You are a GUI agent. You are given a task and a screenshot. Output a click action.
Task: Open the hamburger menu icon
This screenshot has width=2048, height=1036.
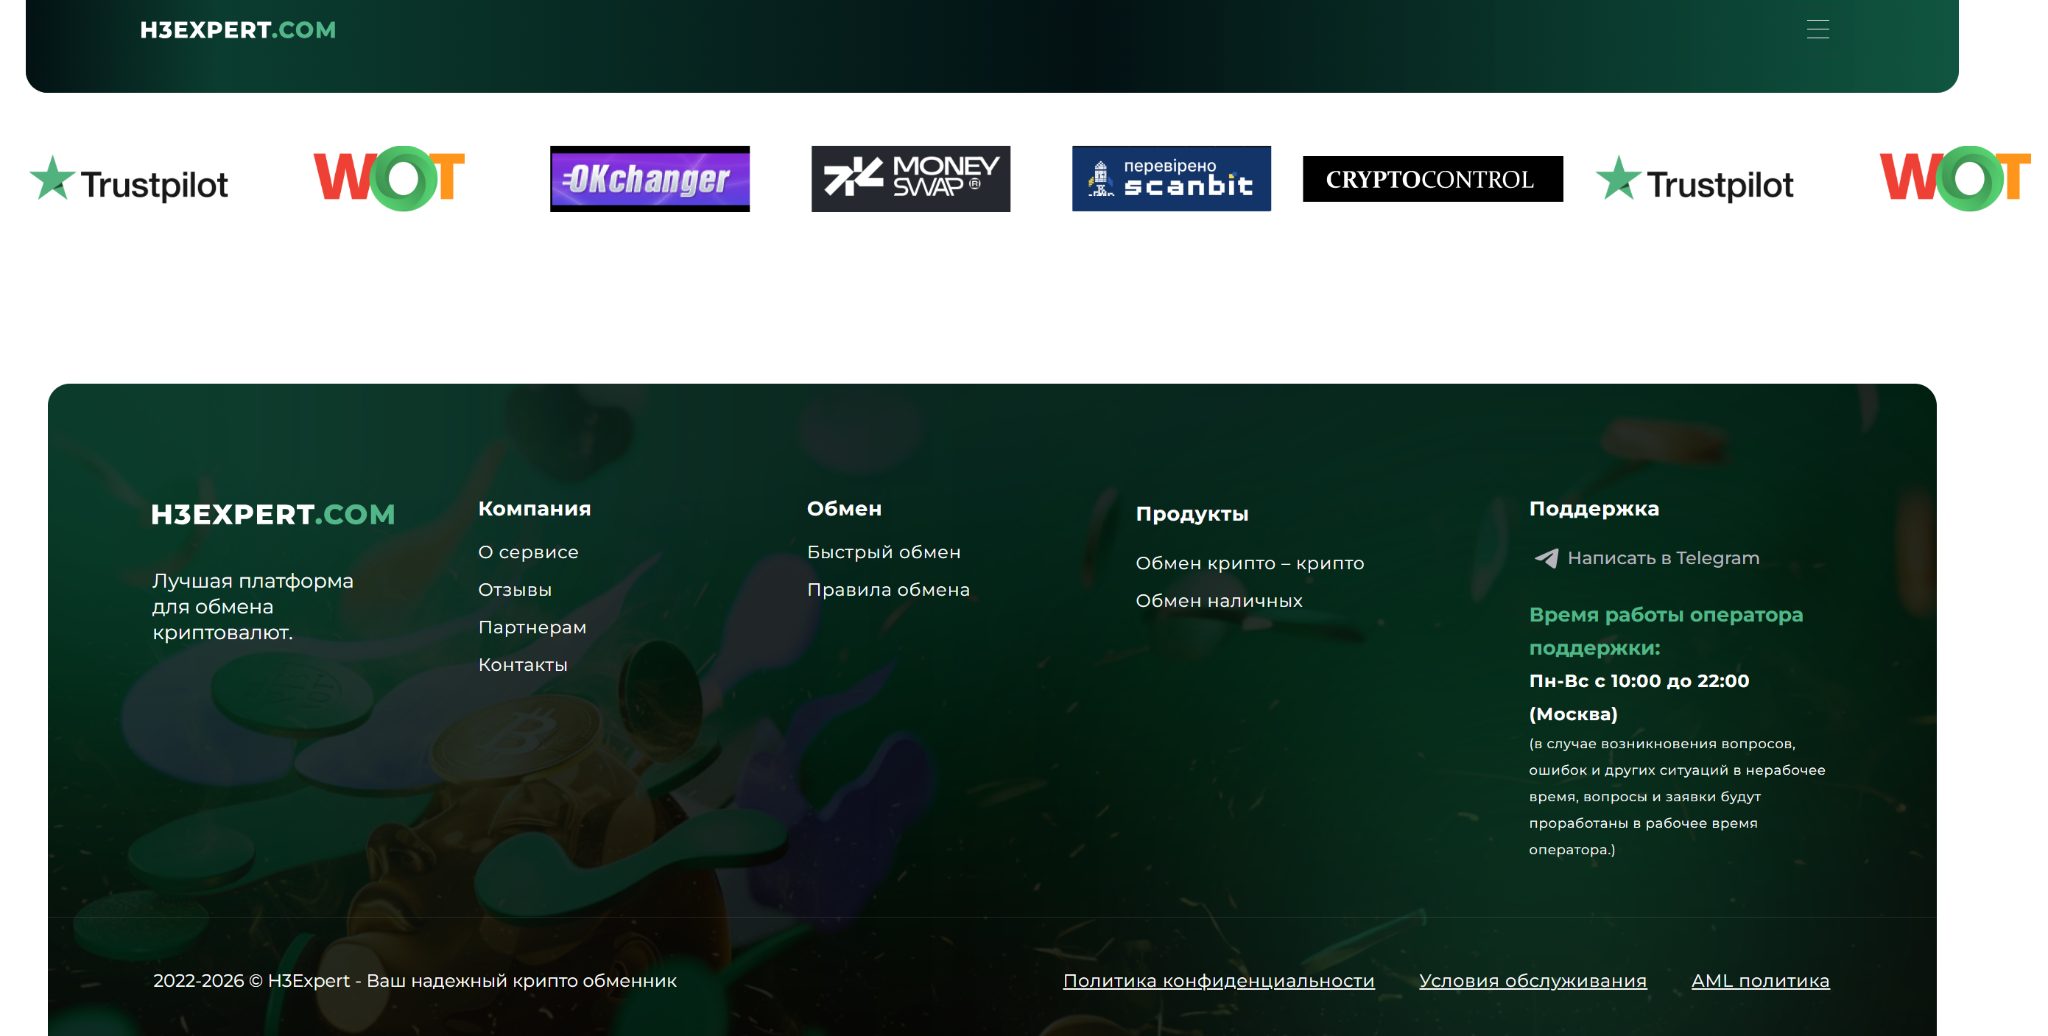pos(1818,30)
